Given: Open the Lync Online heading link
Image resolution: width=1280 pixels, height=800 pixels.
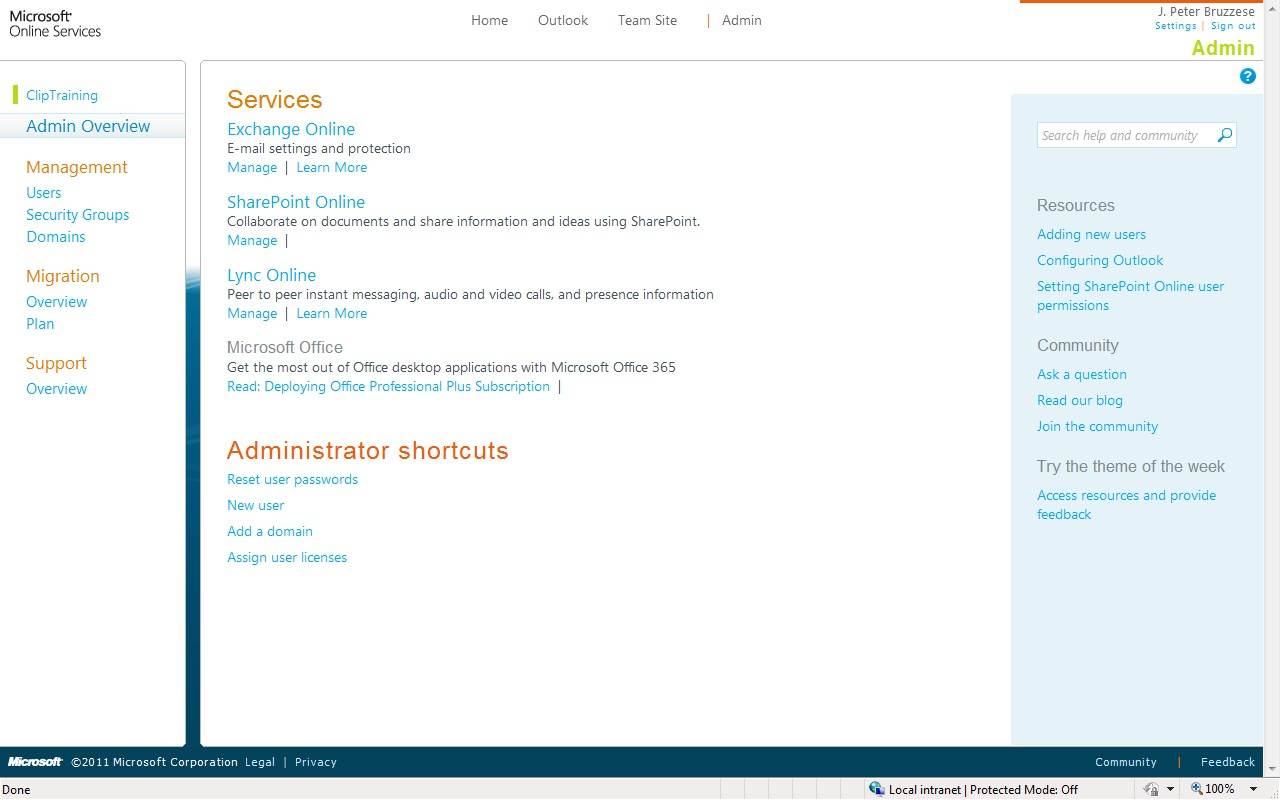Looking at the screenshot, I should coord(271,275).
